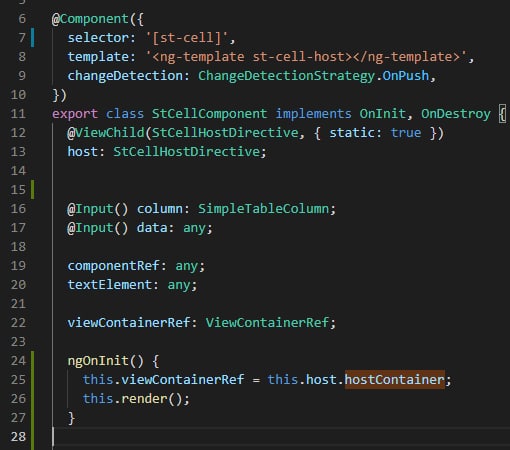The image size is (510, 450).
Task: Click the ng-template string on line 8
Action: (x=306, y=57)
